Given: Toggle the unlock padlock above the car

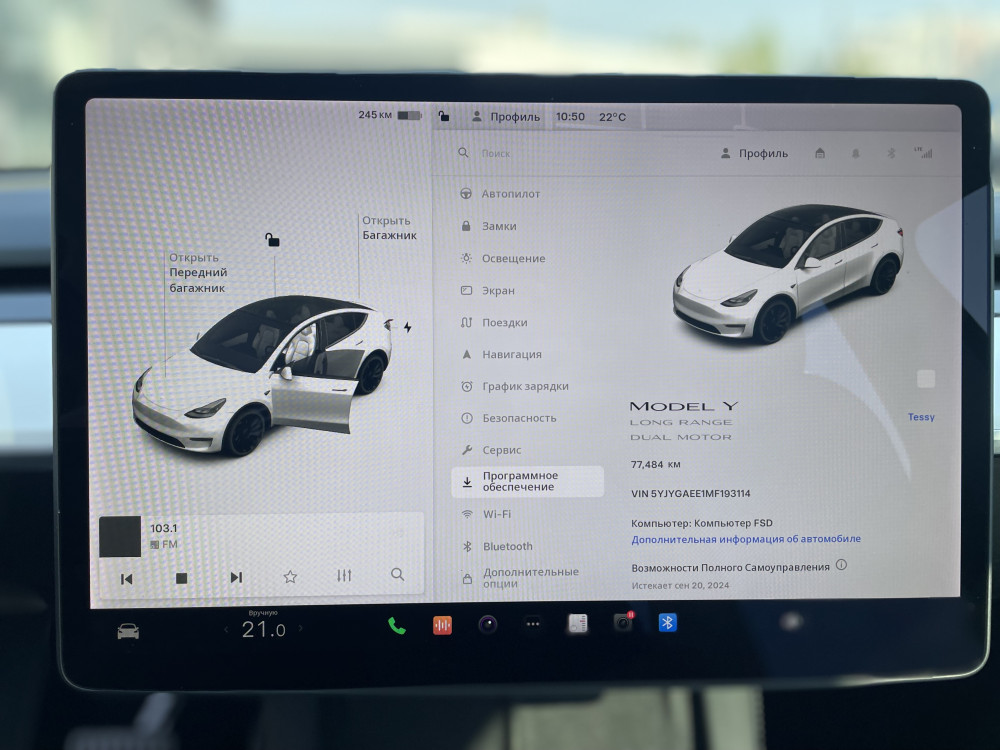Looking at the screenshot, I should click(272, 240).
